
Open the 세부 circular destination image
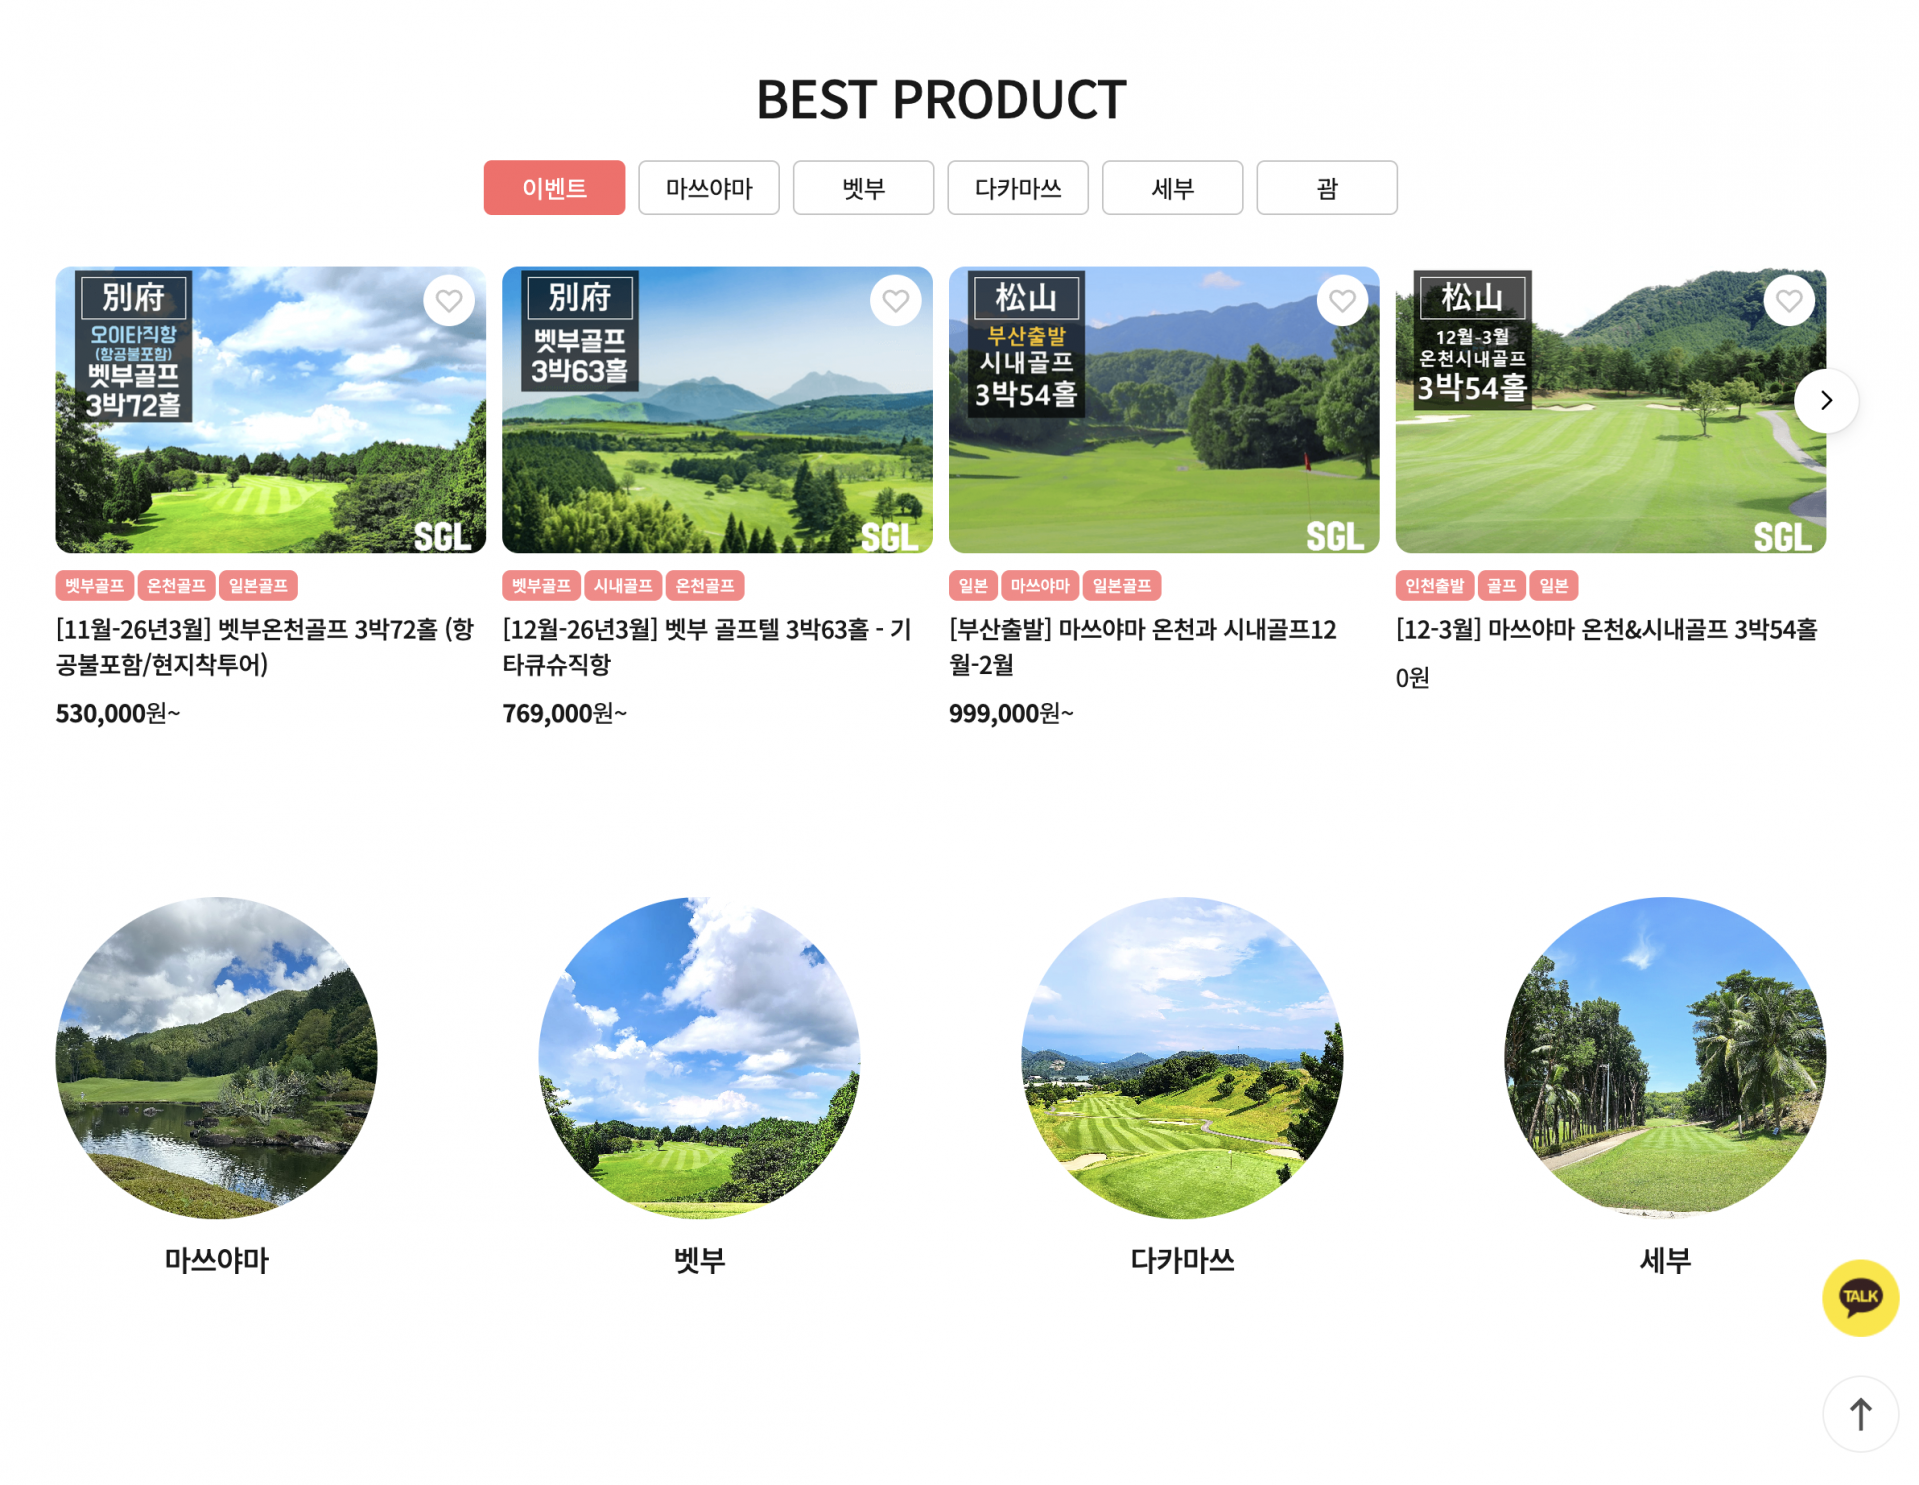pos(1665,1058)
